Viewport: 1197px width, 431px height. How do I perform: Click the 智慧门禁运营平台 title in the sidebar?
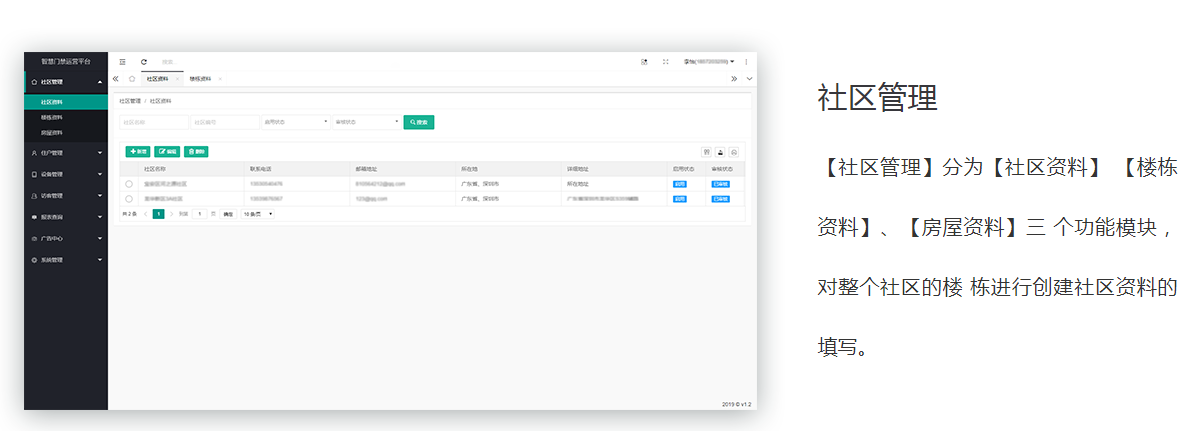(x=66, y=62)
